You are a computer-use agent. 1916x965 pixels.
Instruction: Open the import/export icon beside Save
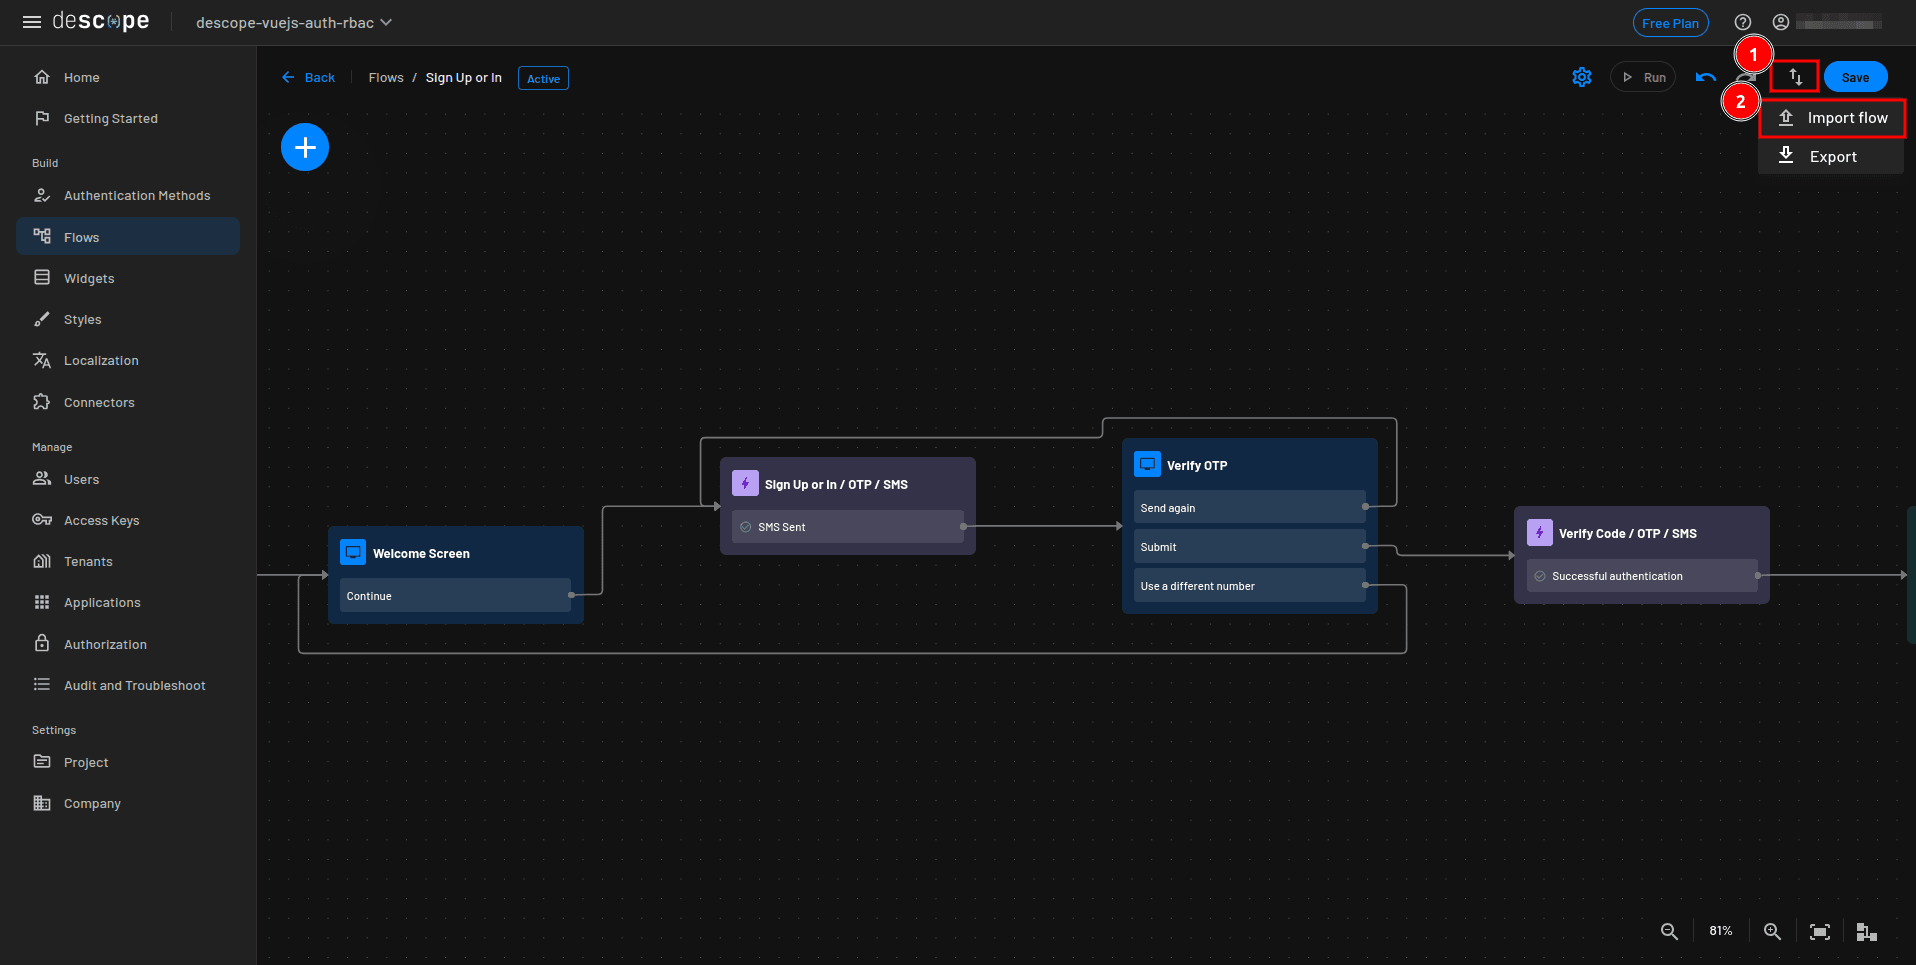[x=1793, y=77]
